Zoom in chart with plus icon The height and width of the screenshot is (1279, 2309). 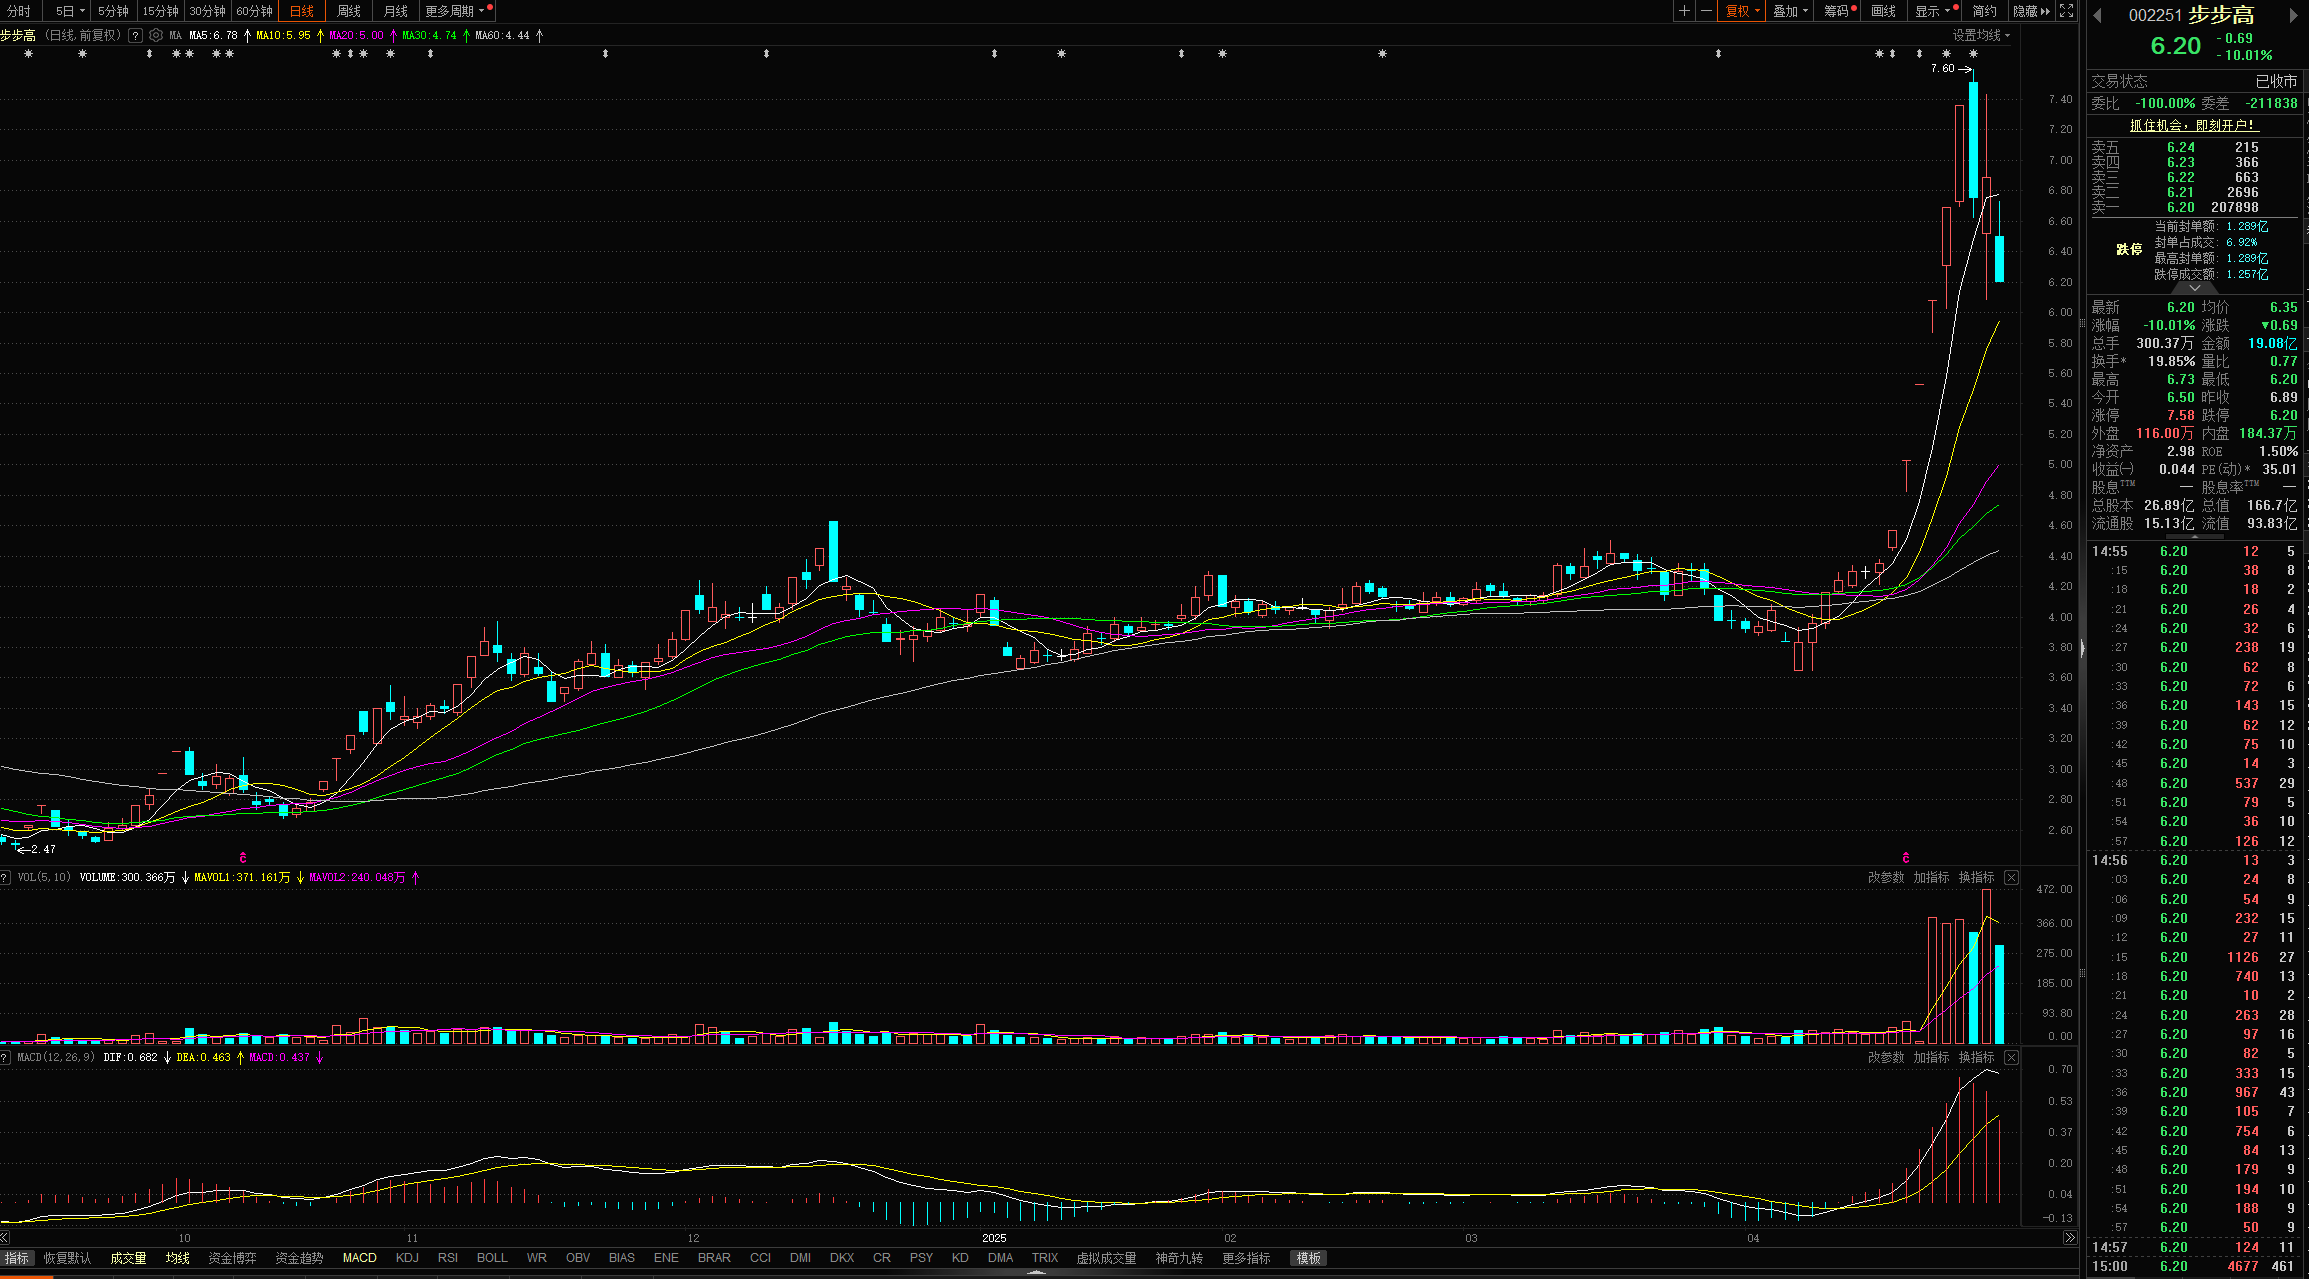(1685, 11)
